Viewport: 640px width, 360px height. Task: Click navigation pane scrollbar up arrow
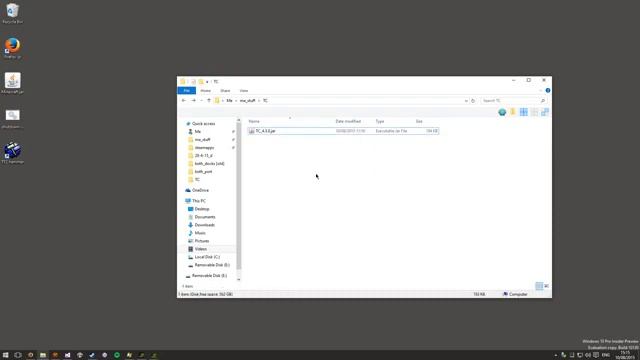[239, 120]
